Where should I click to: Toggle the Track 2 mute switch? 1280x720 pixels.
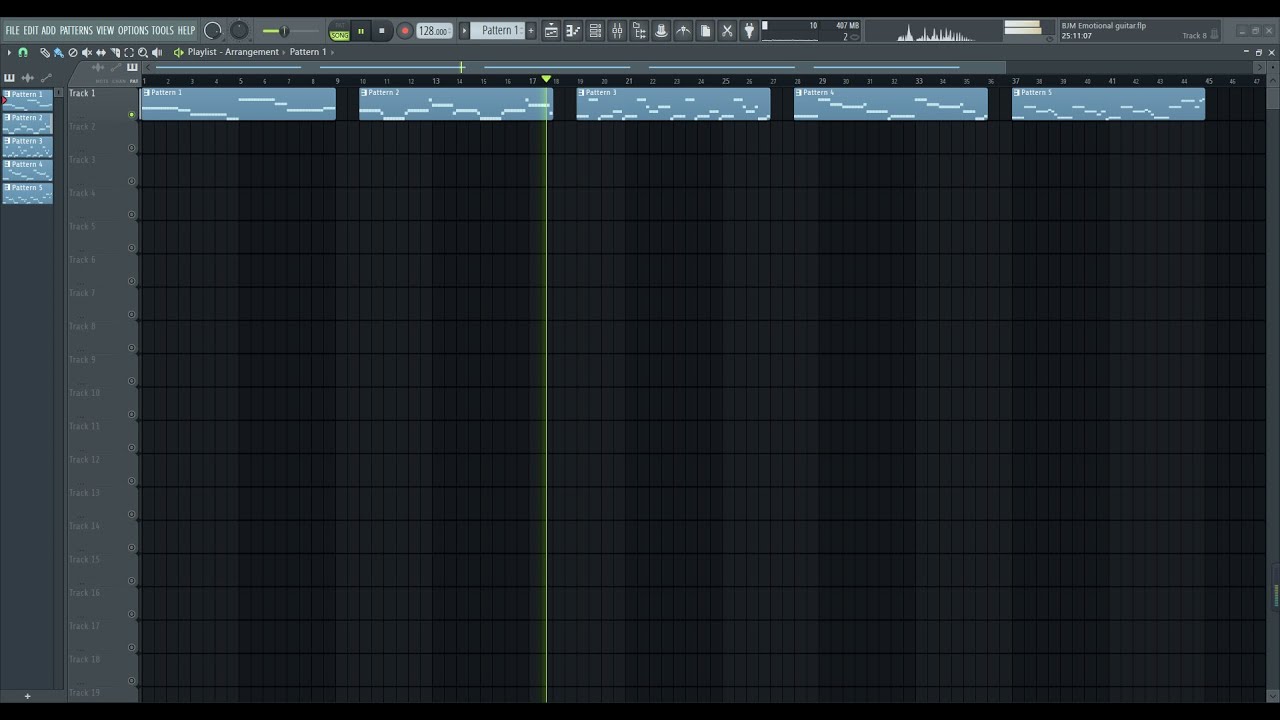tap(131, 148)
